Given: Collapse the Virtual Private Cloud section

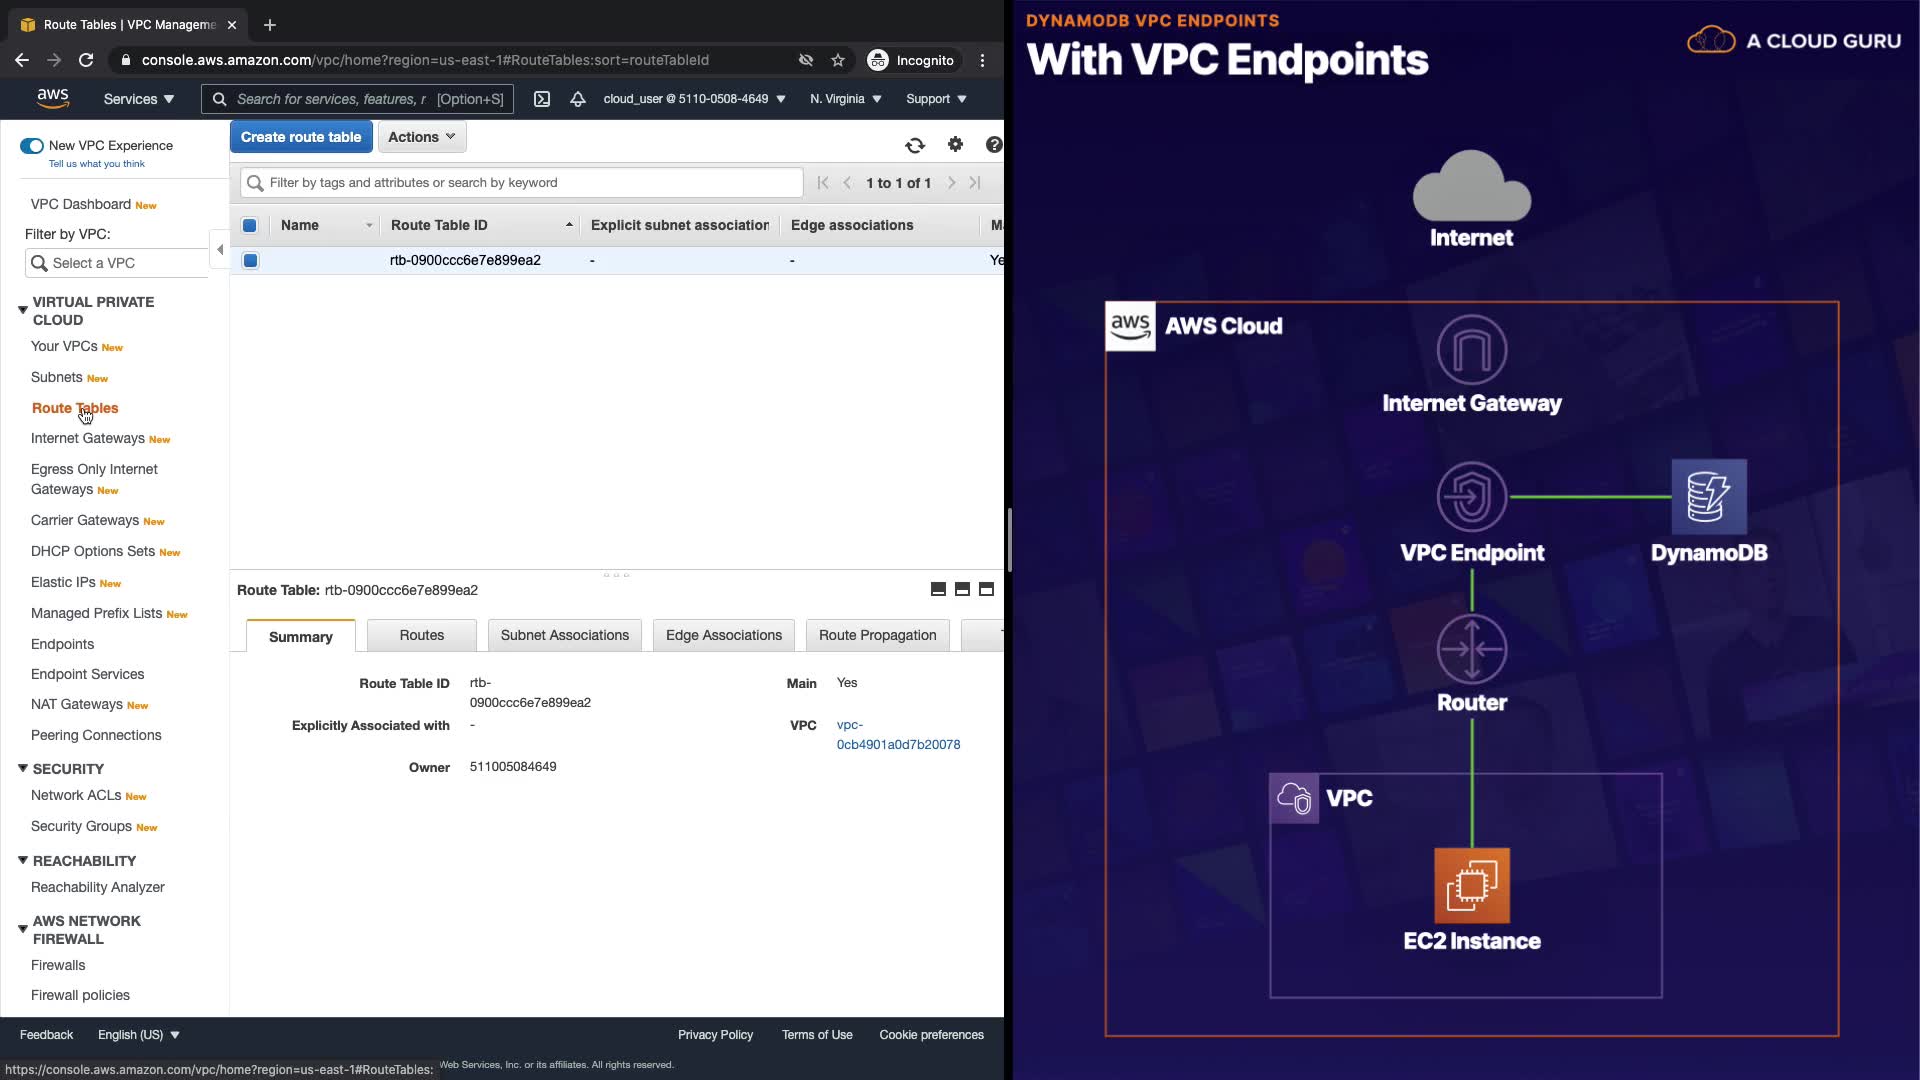Looking at the screenshot, I should click(23, 310).
